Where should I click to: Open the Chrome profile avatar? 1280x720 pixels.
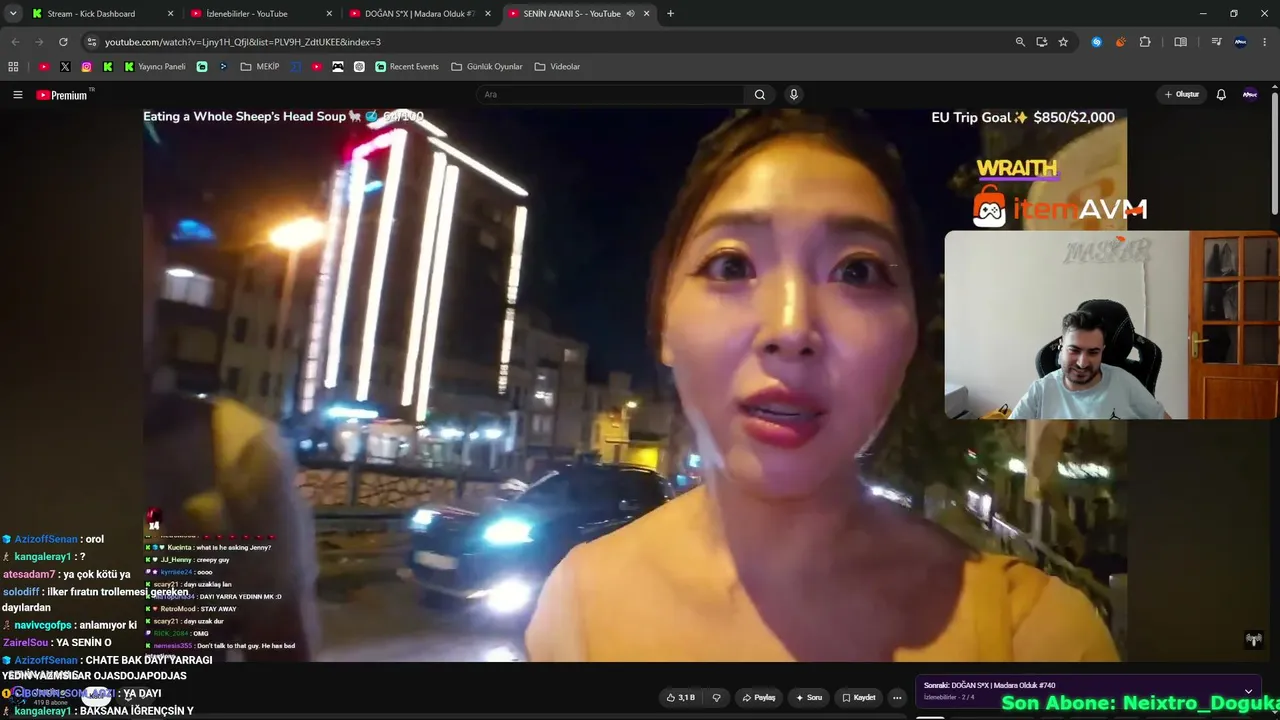1241,42
